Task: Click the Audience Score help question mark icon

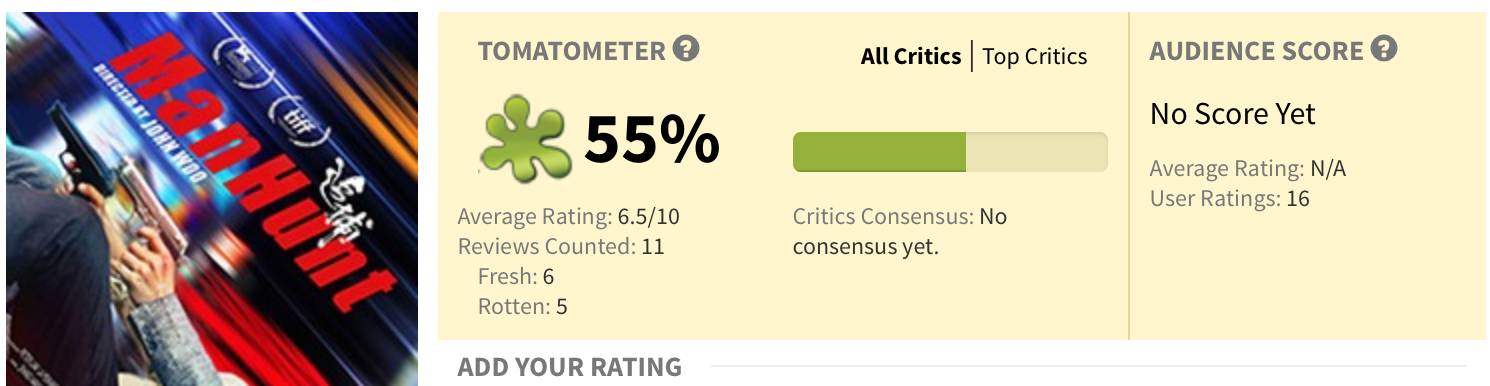Action: (x=1384, y=48)
